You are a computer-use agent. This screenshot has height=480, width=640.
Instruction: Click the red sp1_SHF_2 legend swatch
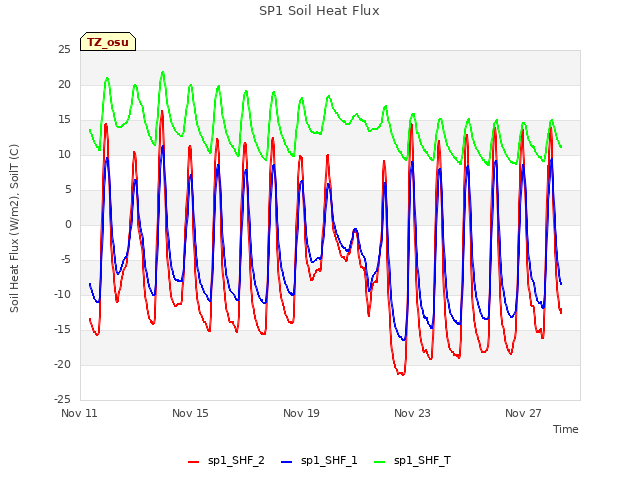[193, 462]
